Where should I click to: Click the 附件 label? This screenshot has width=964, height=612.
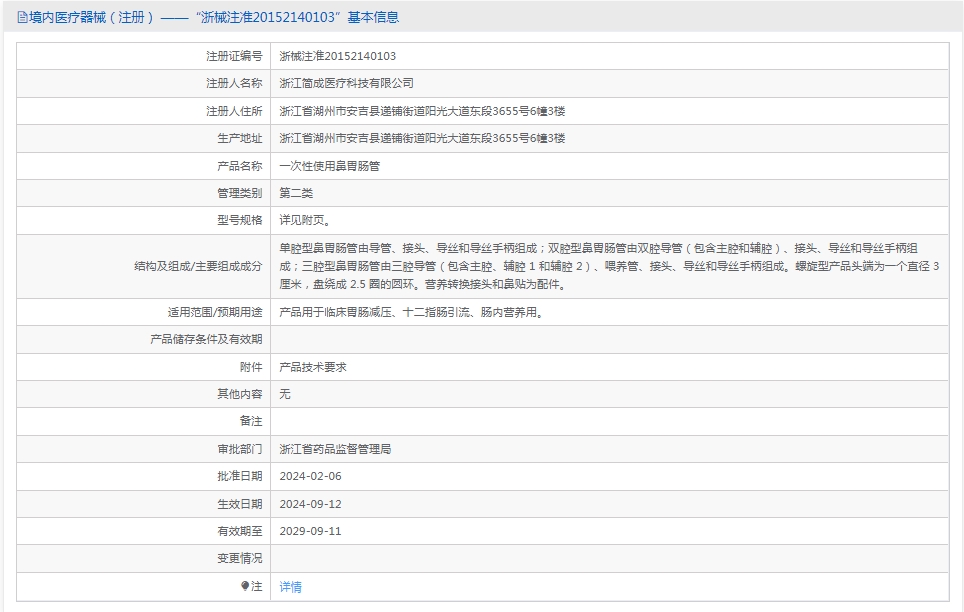click(x=251, y=367)
